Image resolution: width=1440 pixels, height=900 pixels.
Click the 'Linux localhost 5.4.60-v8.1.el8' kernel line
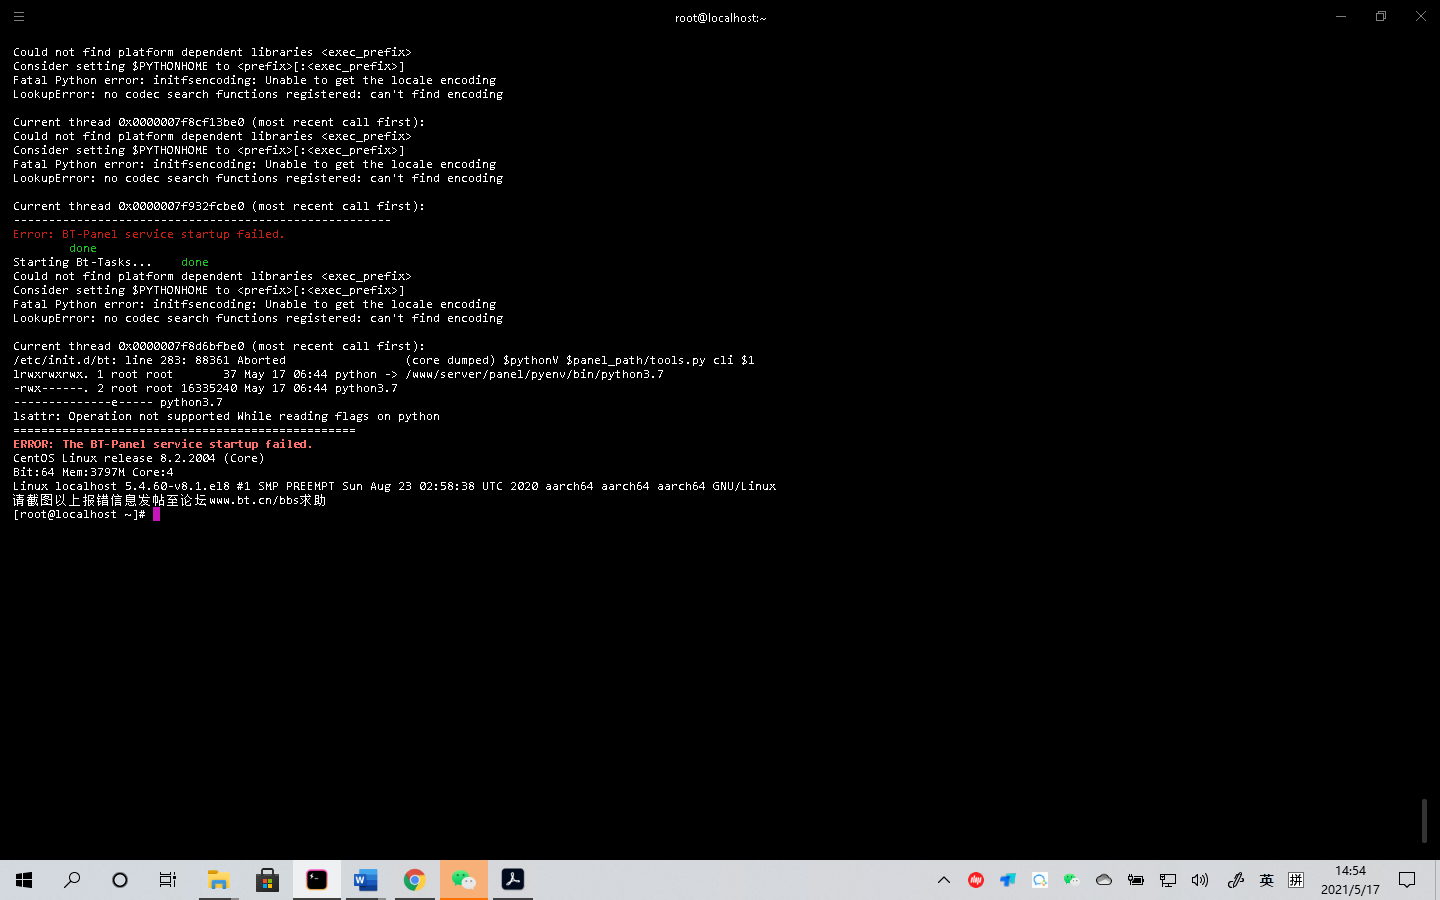(x=395, y=486)
